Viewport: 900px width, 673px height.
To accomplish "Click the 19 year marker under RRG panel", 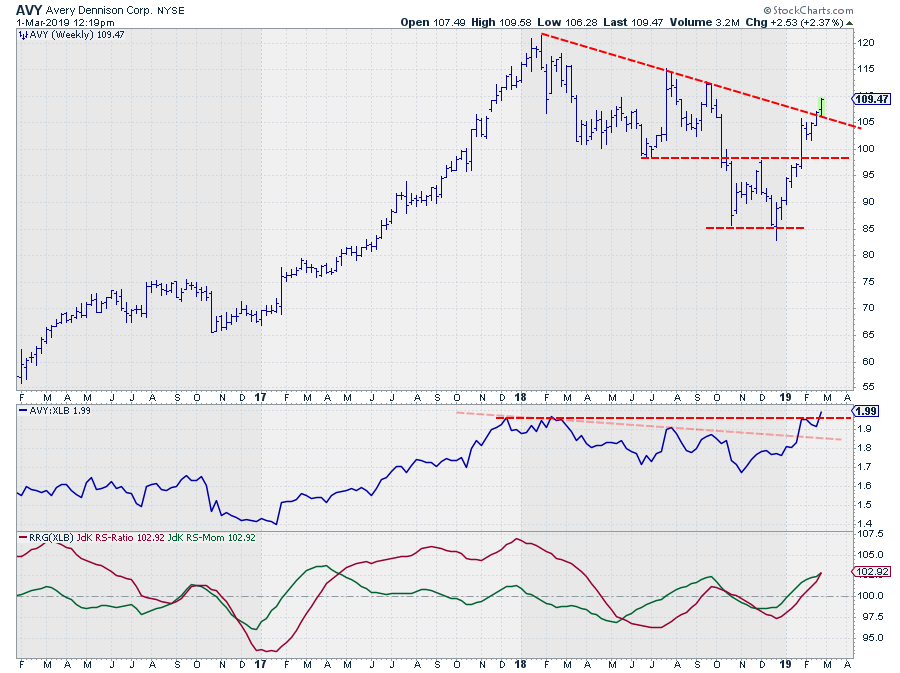I will [x=785, y=664].
